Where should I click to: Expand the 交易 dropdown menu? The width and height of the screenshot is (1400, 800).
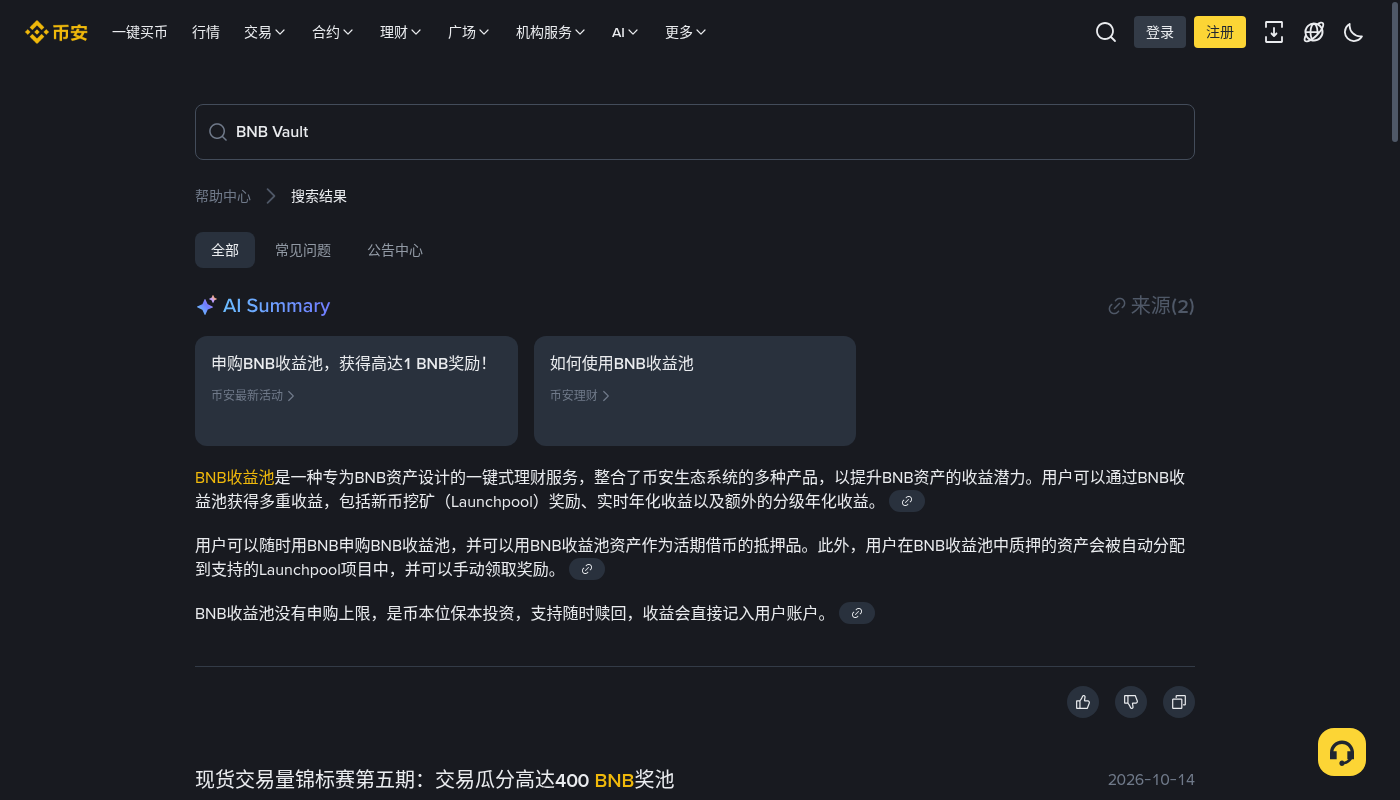click(265, 32)
